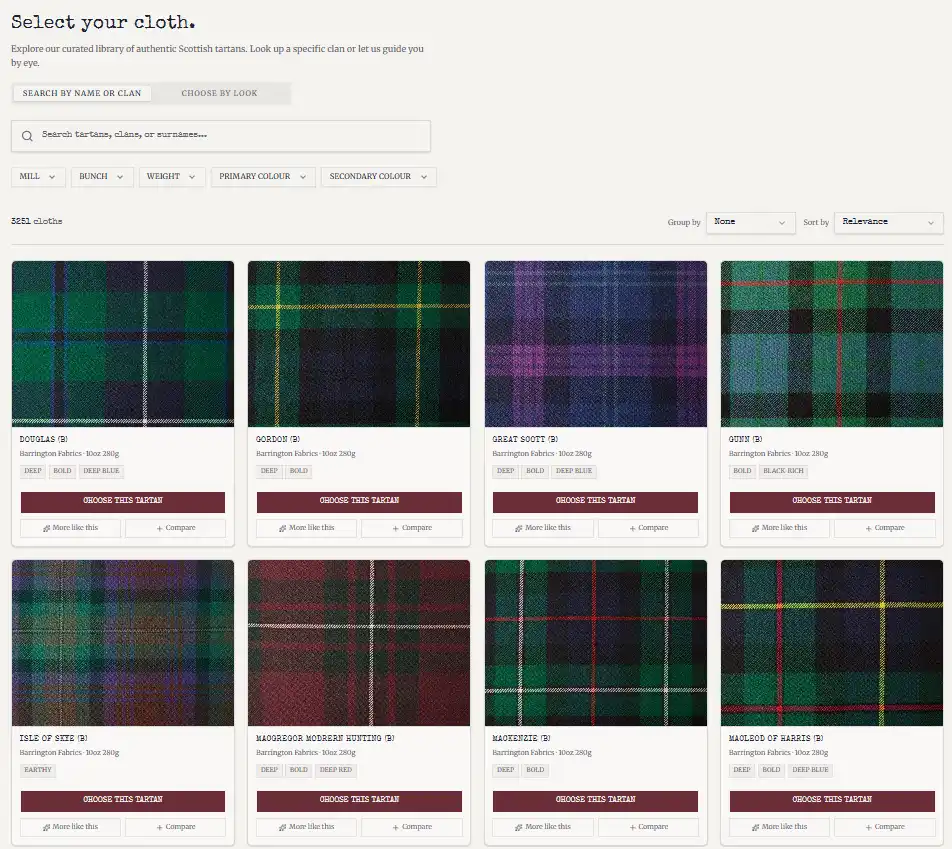
Task: Open the Gunn tartan swatch image
Action: coord(832,344)
